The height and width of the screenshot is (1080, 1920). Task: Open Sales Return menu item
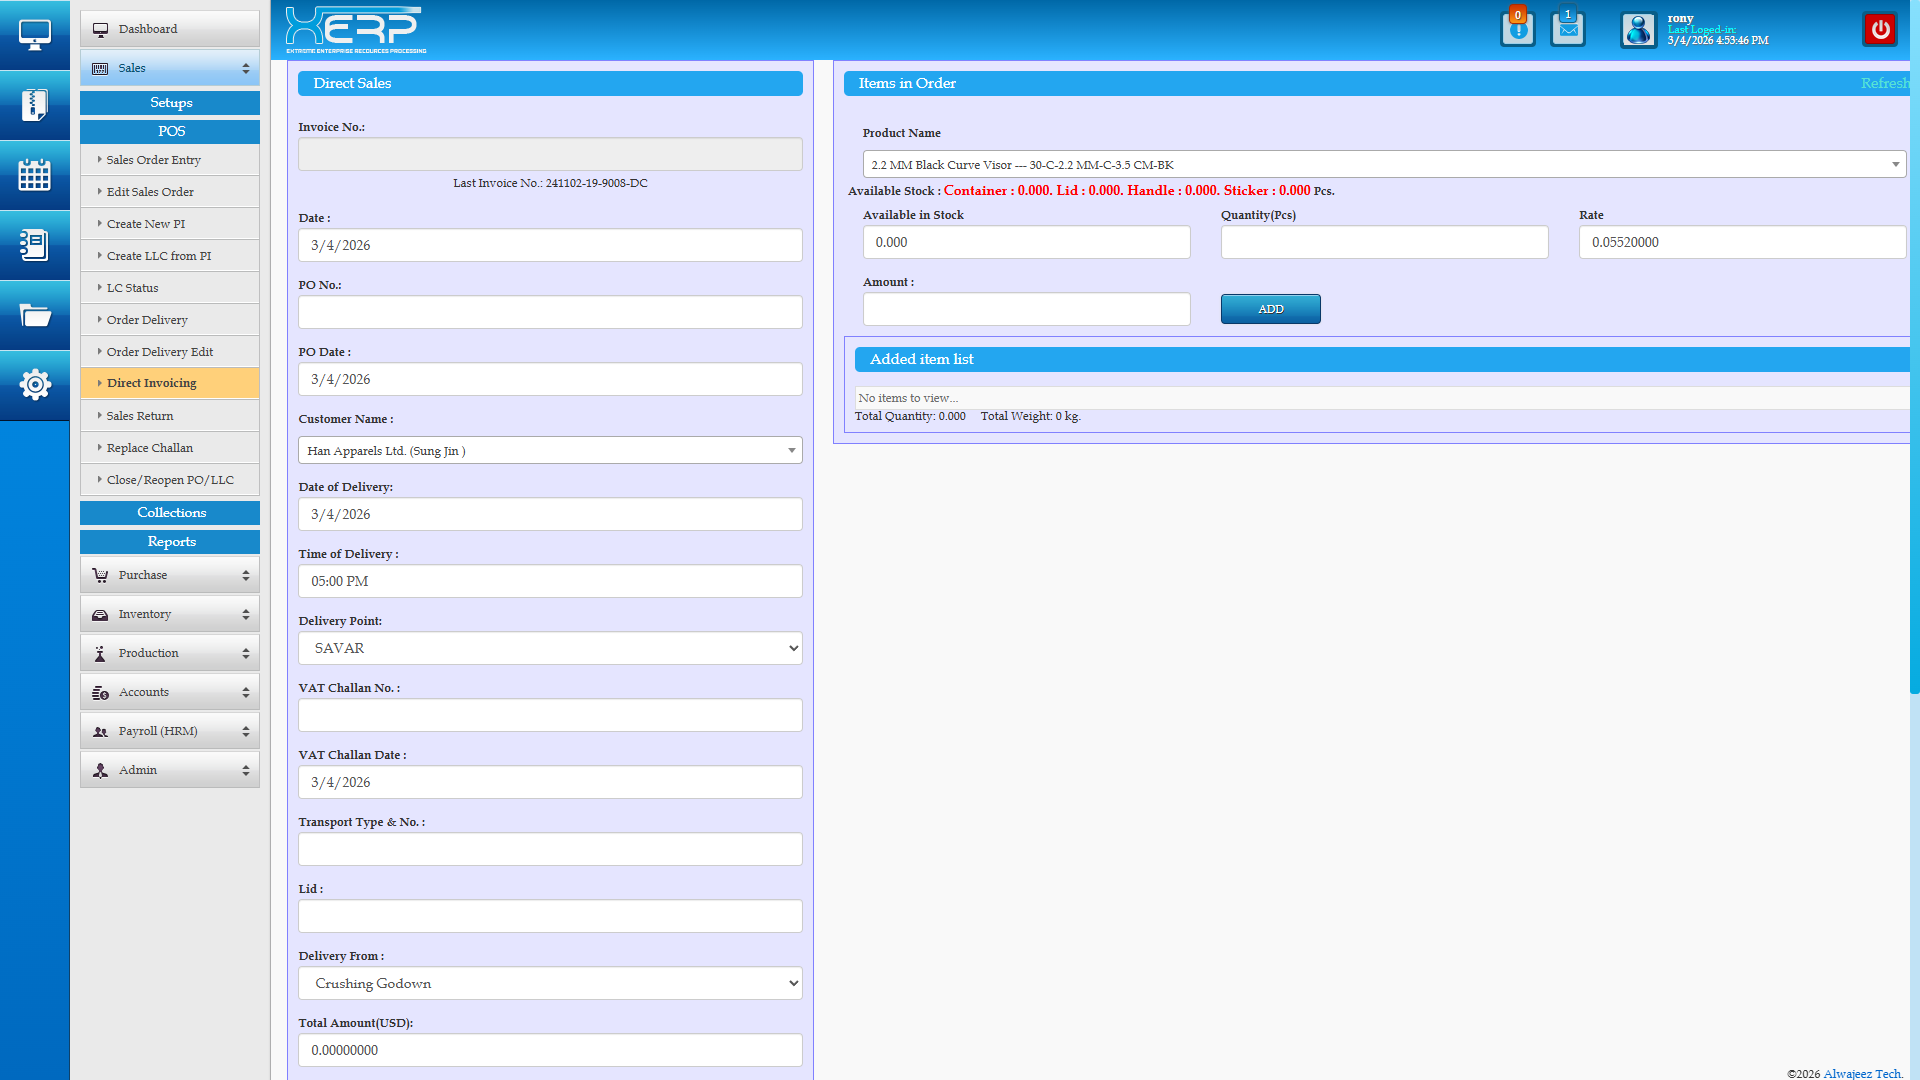[x=140, y=416]
